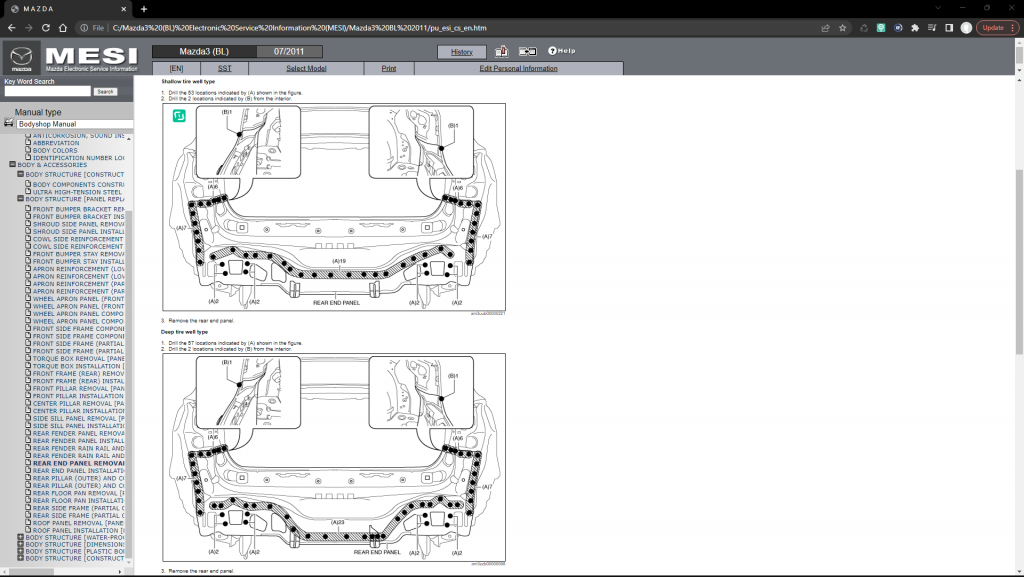The height and width of the screenshot is (577, 1024).
Task: Bookmark this page with the star icon
Action: coord(844,28)
